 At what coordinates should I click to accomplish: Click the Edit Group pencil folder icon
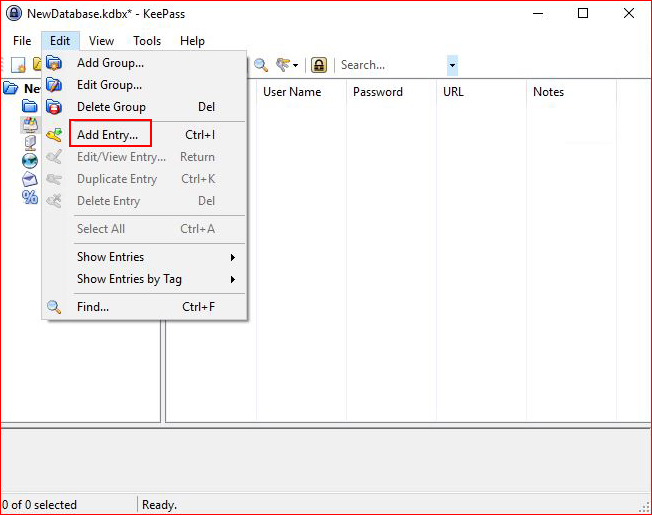[54, 85]
